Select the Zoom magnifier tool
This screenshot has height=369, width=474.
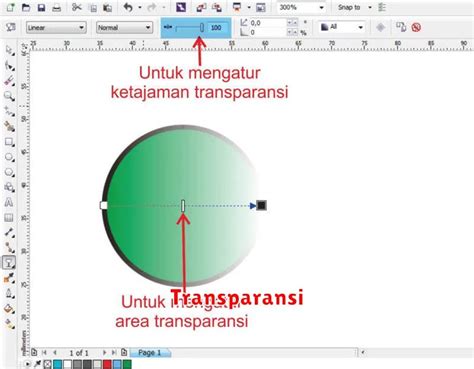click(x=9, y=96)
